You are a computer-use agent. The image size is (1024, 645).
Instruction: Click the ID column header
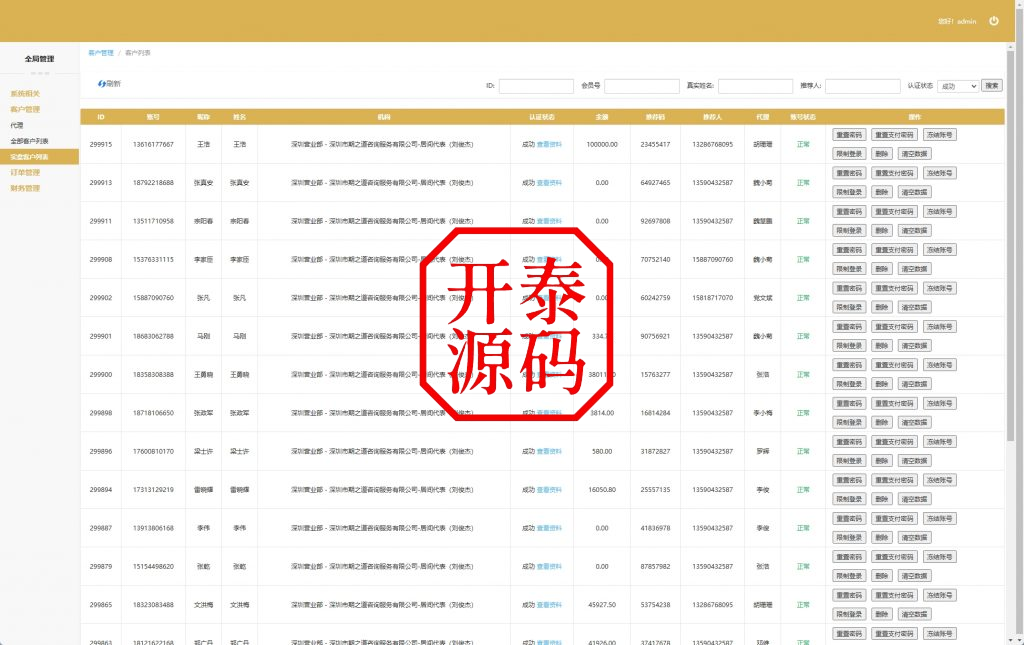click(101, 117)
